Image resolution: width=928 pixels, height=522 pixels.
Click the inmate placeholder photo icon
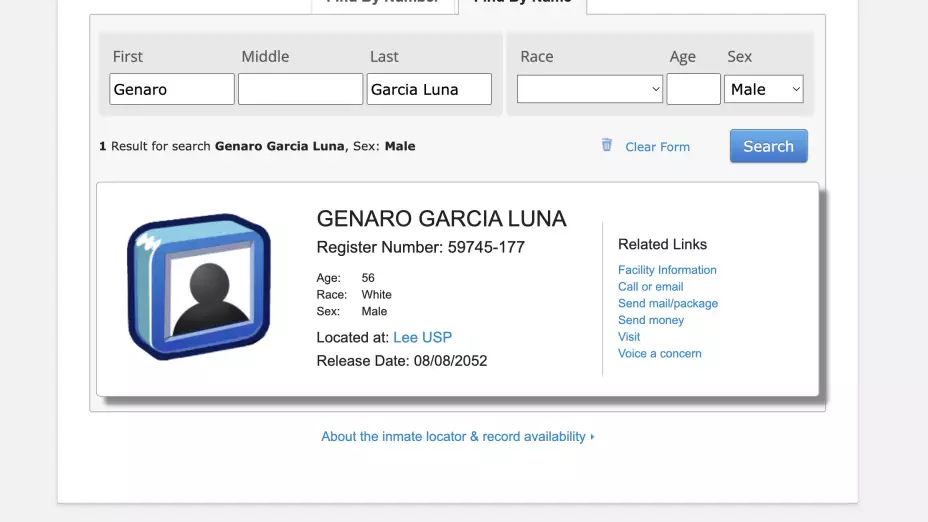click(x=200, y=286)
